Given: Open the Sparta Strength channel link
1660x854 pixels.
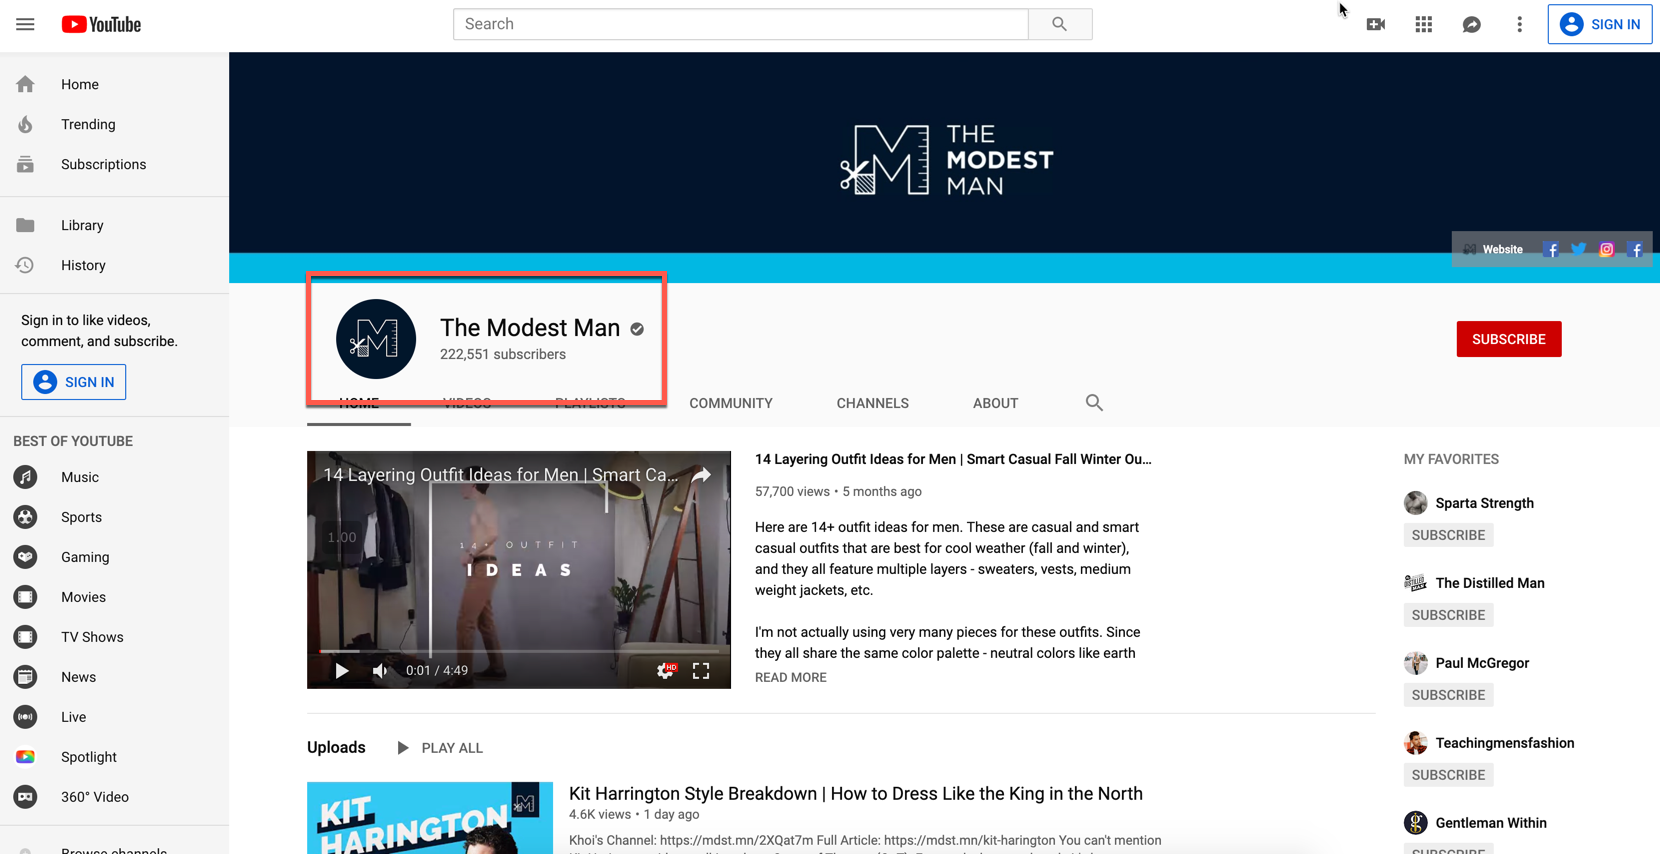Looking at the screenshot, I should (1484, 503).
